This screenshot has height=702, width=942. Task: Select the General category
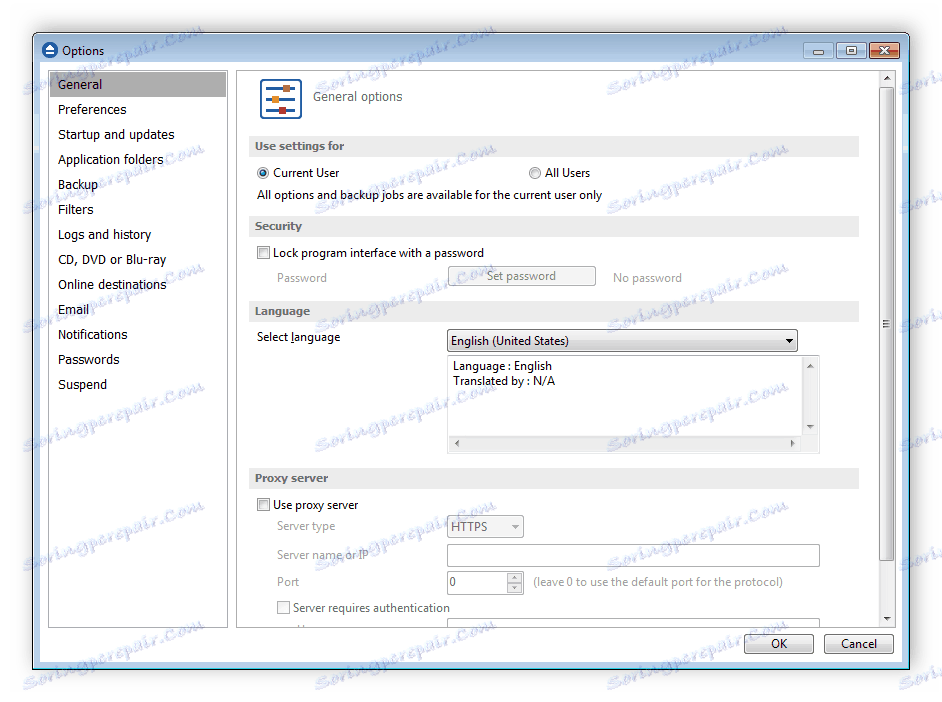tap(138, 85)
